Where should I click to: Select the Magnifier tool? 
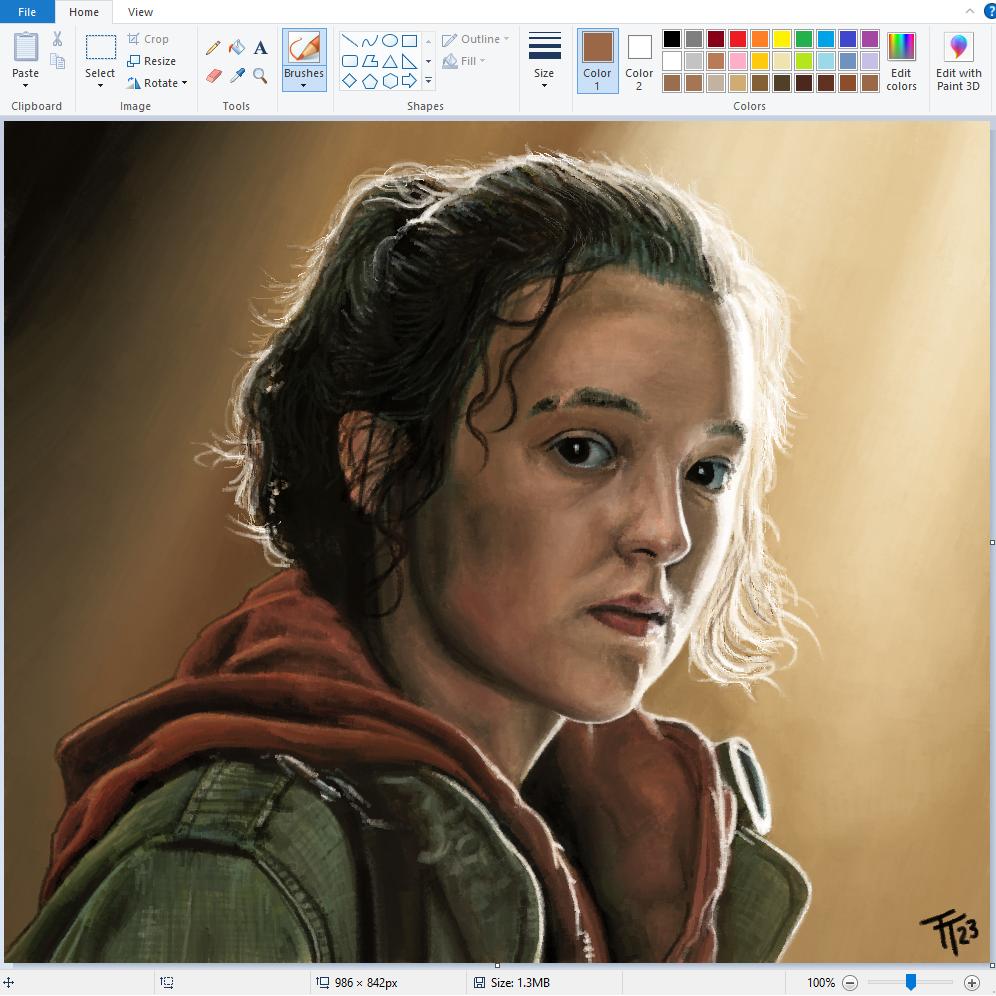tap(260, 76)
